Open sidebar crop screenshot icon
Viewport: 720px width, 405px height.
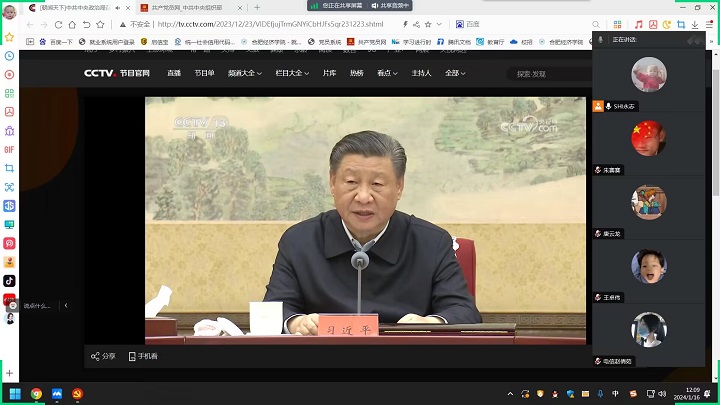coord(9,168)
